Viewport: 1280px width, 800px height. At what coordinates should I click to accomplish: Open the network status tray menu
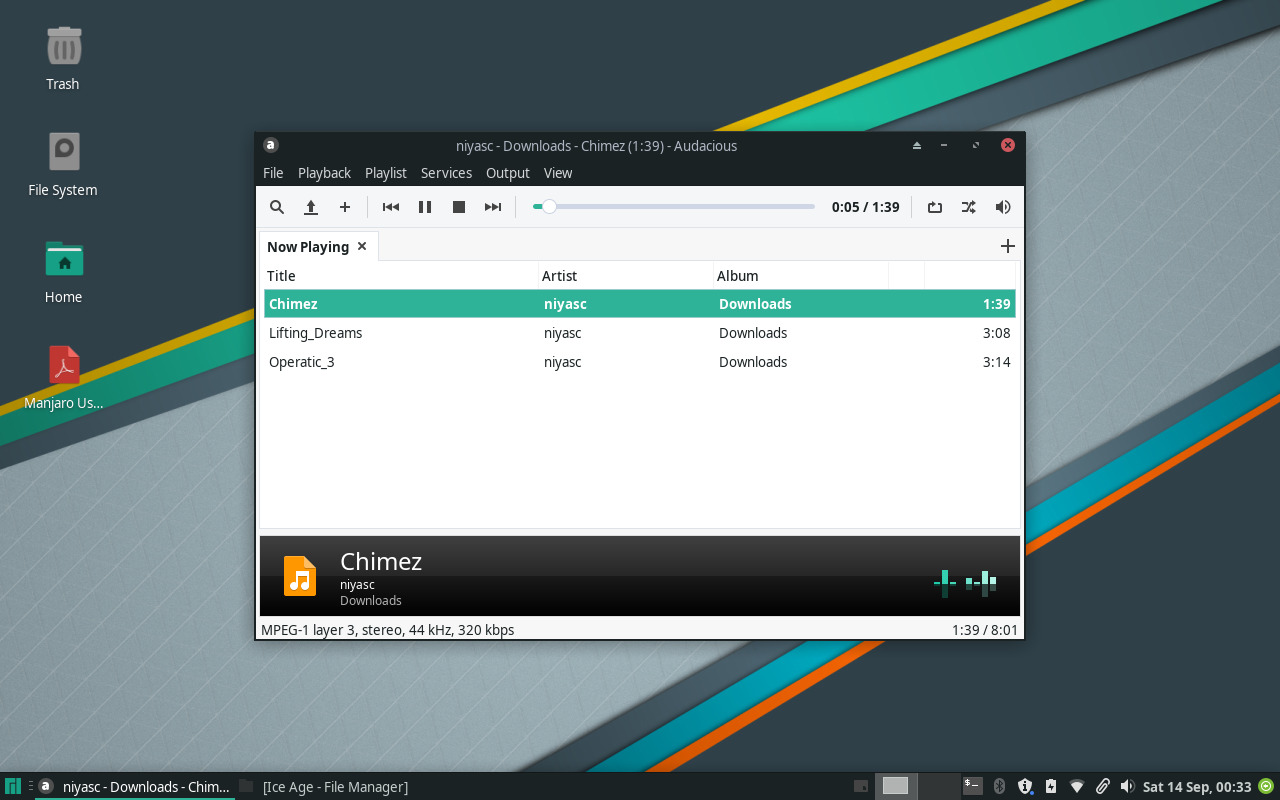(1077, 786)
